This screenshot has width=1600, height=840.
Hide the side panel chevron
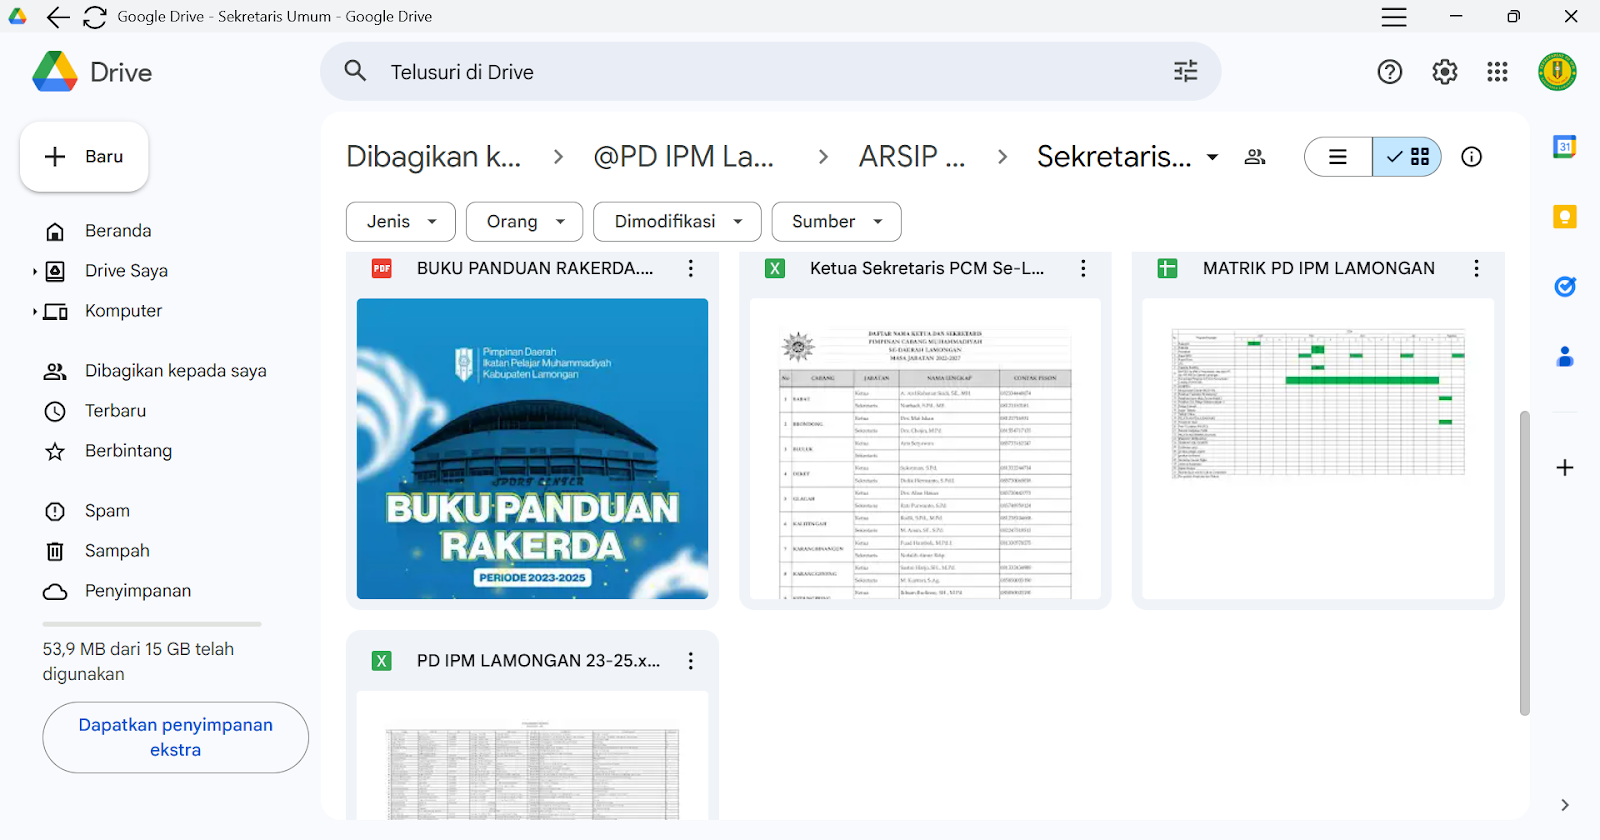pyautogui.click(x=1565, y=805)
